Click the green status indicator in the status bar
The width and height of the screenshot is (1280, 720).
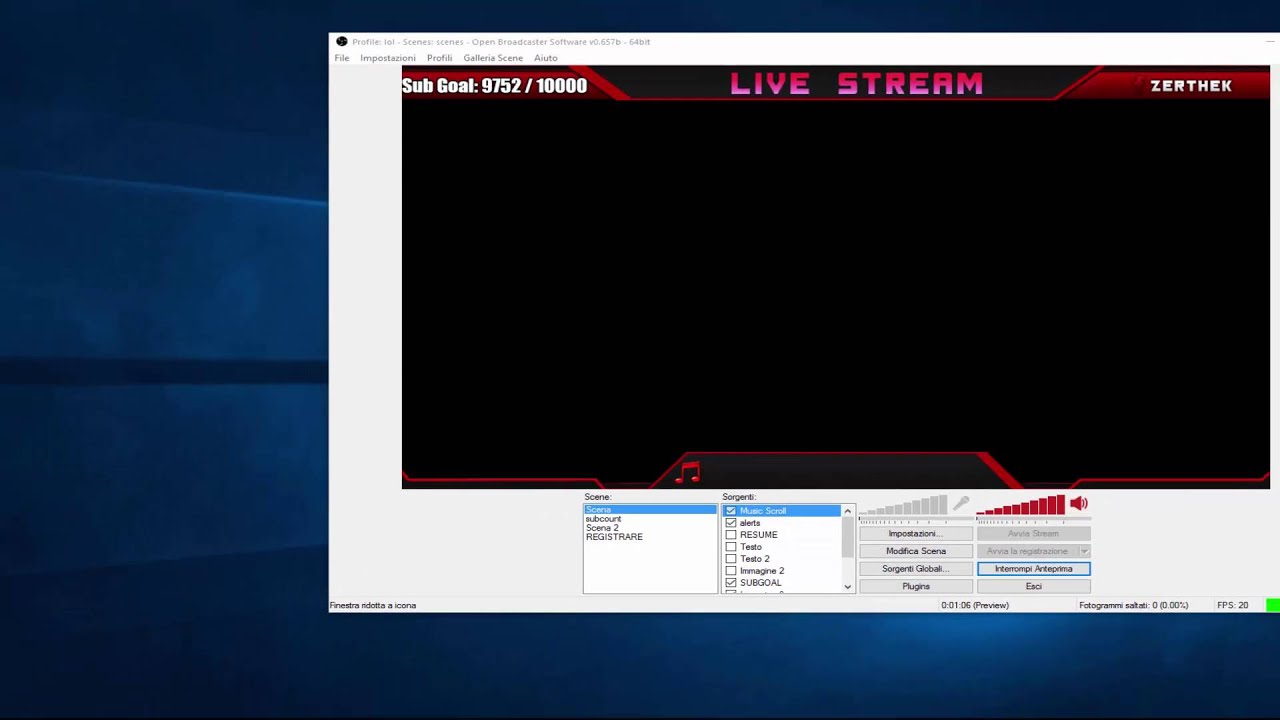click(x=1273, y=605)
